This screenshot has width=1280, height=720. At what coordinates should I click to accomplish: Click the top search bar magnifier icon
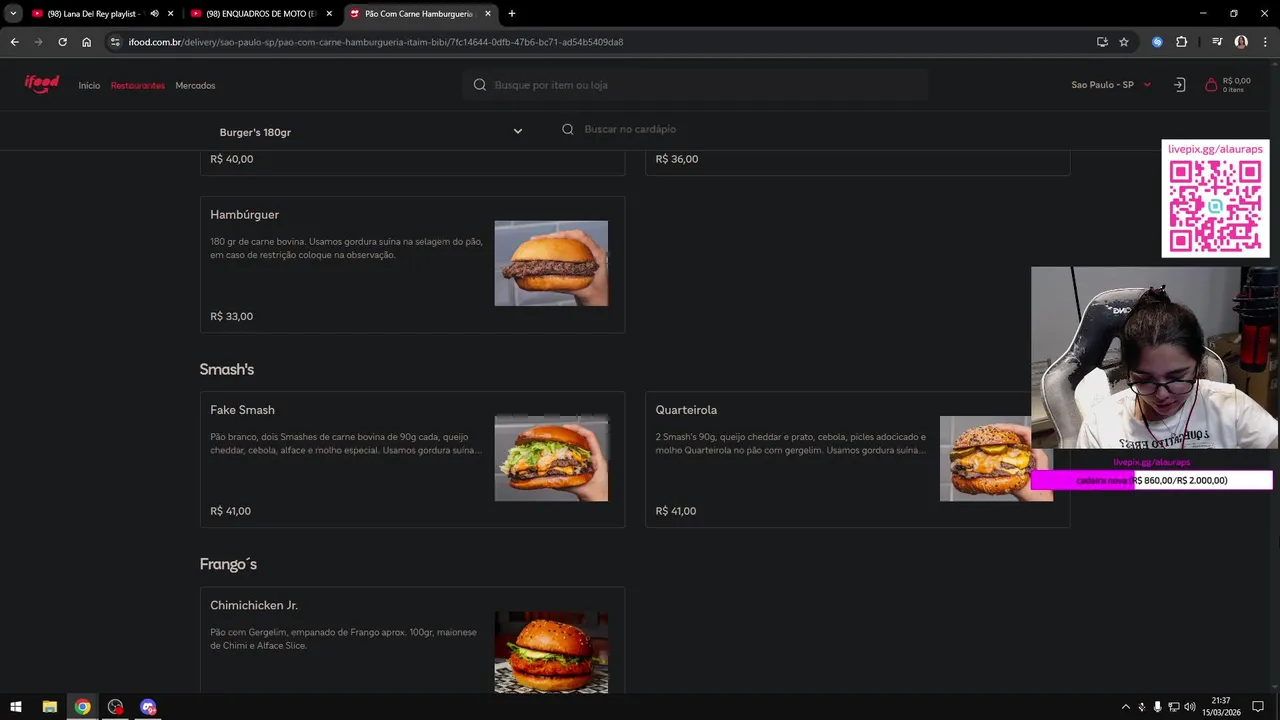point(480,85)
